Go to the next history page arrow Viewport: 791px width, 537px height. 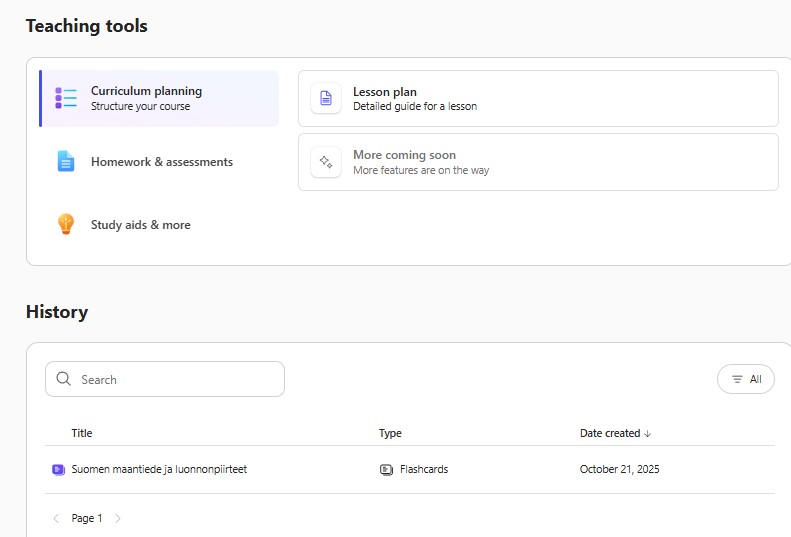pyautogui.click(x=118, y=518)
